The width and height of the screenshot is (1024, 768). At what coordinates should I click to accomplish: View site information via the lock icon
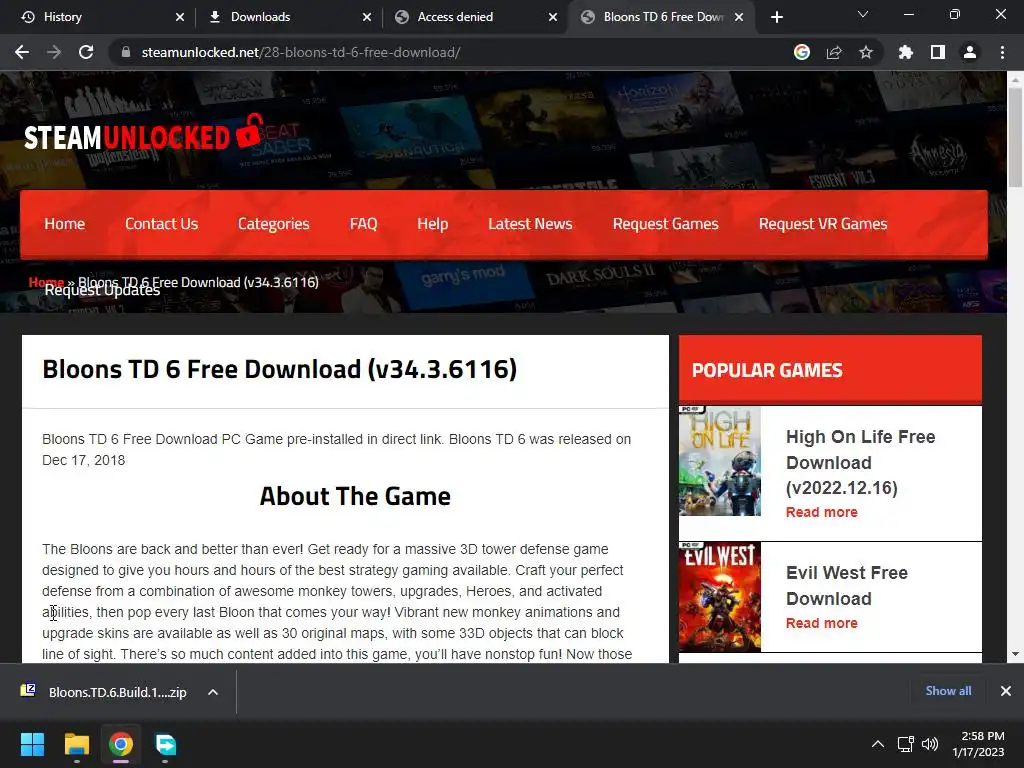coord(125,52)
